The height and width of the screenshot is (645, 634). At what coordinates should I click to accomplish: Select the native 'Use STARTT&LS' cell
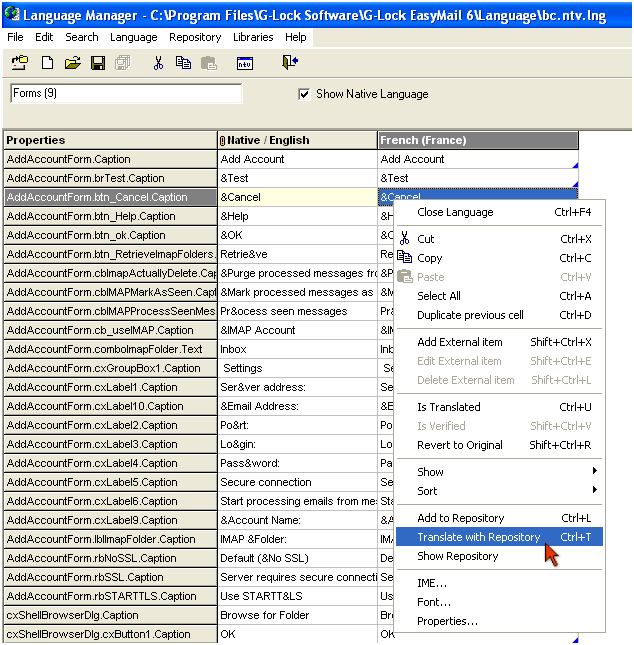pyautogui.click(x=297, y=596)
